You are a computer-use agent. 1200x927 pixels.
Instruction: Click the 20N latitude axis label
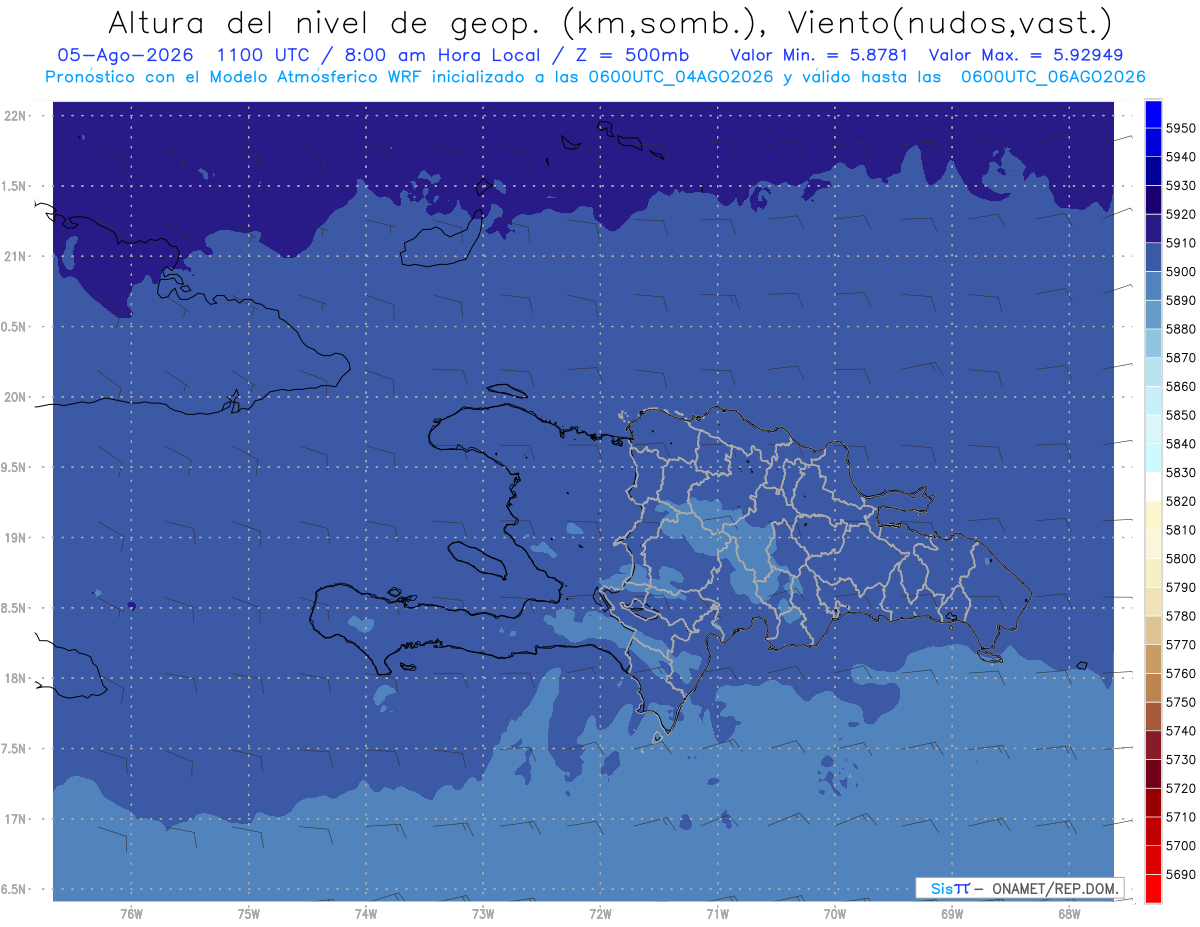coord(16,398)
